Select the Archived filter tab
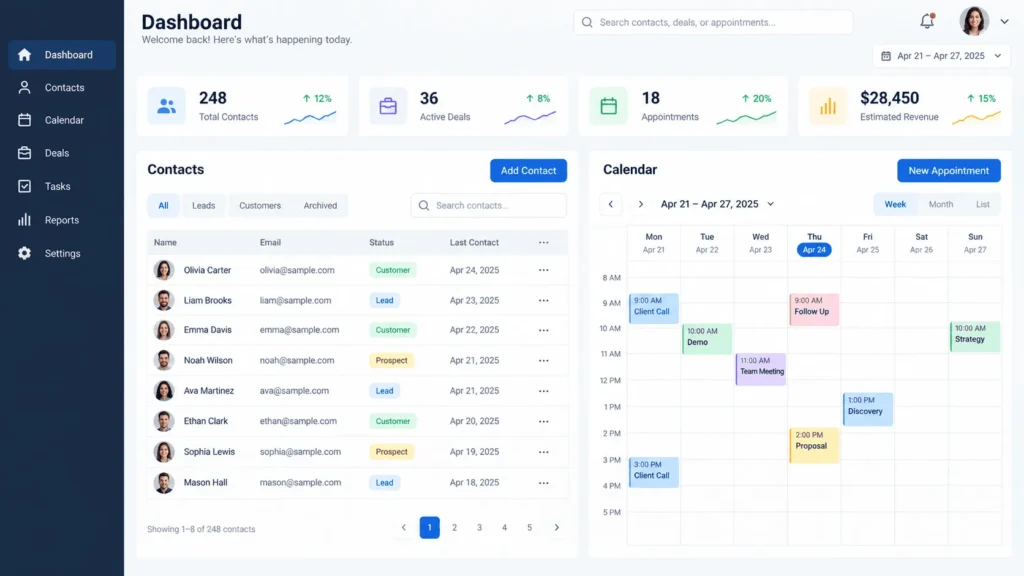The image size is (1024, 576). [x=320, y=206]
